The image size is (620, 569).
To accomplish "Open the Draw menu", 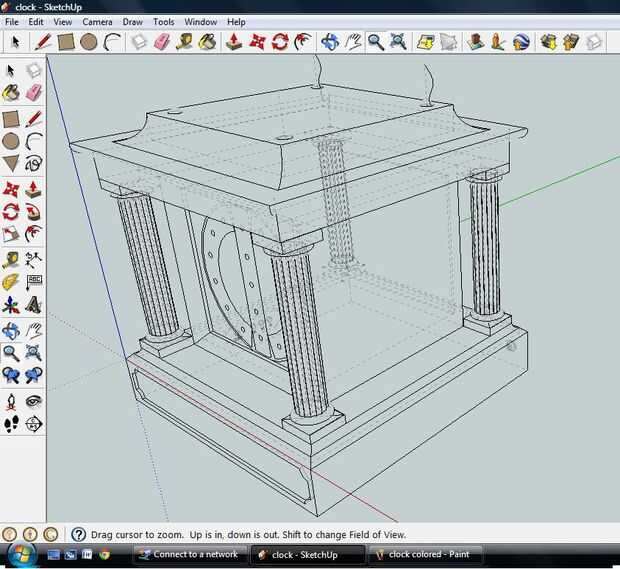I will coord(132,21).
